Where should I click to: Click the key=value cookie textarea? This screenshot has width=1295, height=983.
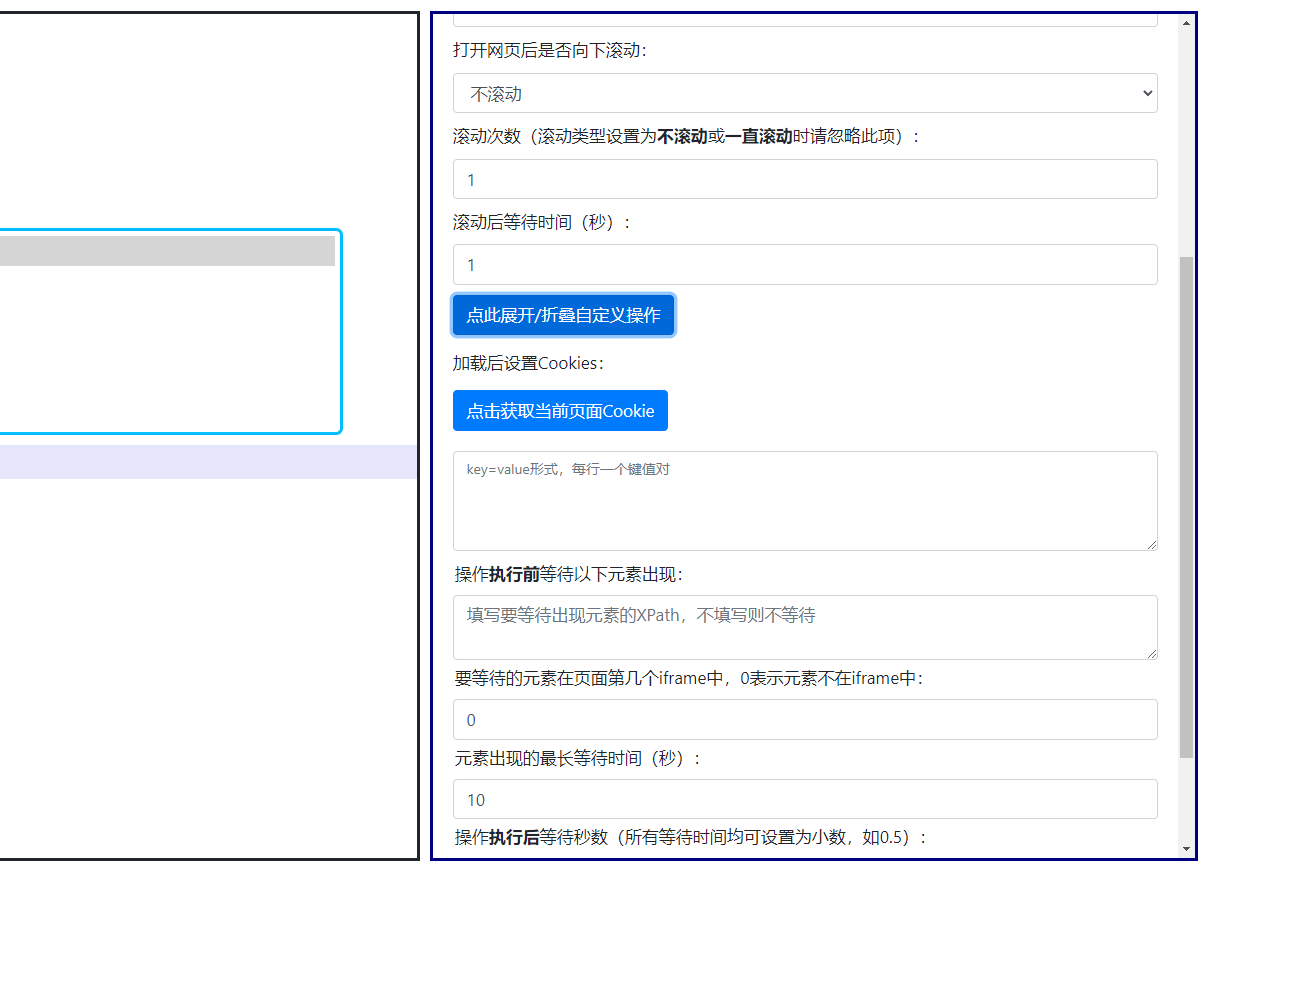805,500
